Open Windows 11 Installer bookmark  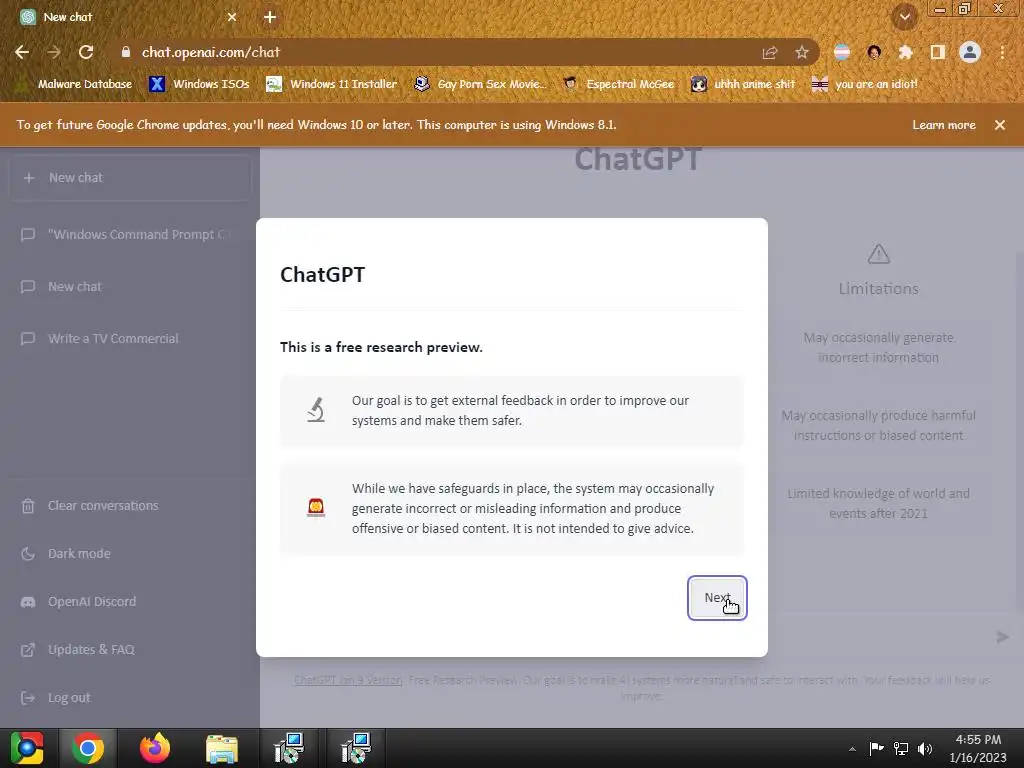coord(332,84)
